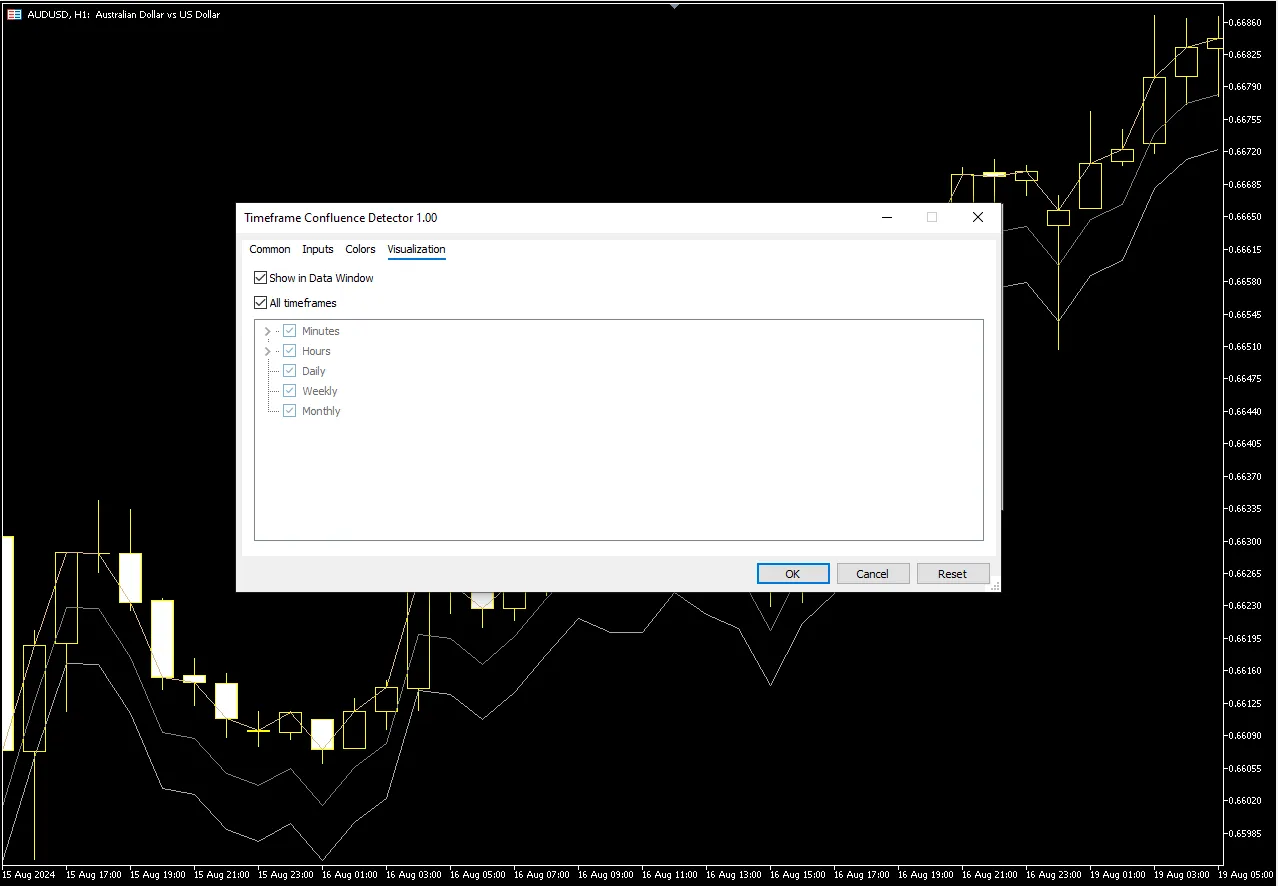Viewport: 1278px width, 886px height.
Task: Close the Timeframe Confluence Detector dialog
Action: pyautogui.click(x=978, y=217)
